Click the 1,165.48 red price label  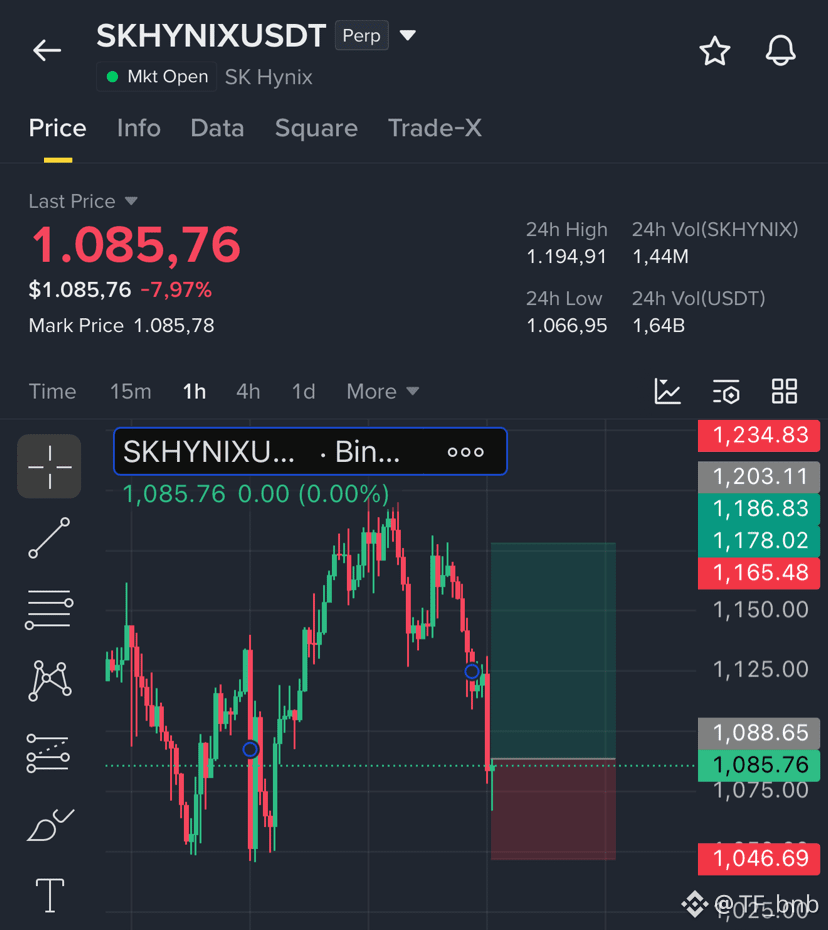tap(759, 573)
